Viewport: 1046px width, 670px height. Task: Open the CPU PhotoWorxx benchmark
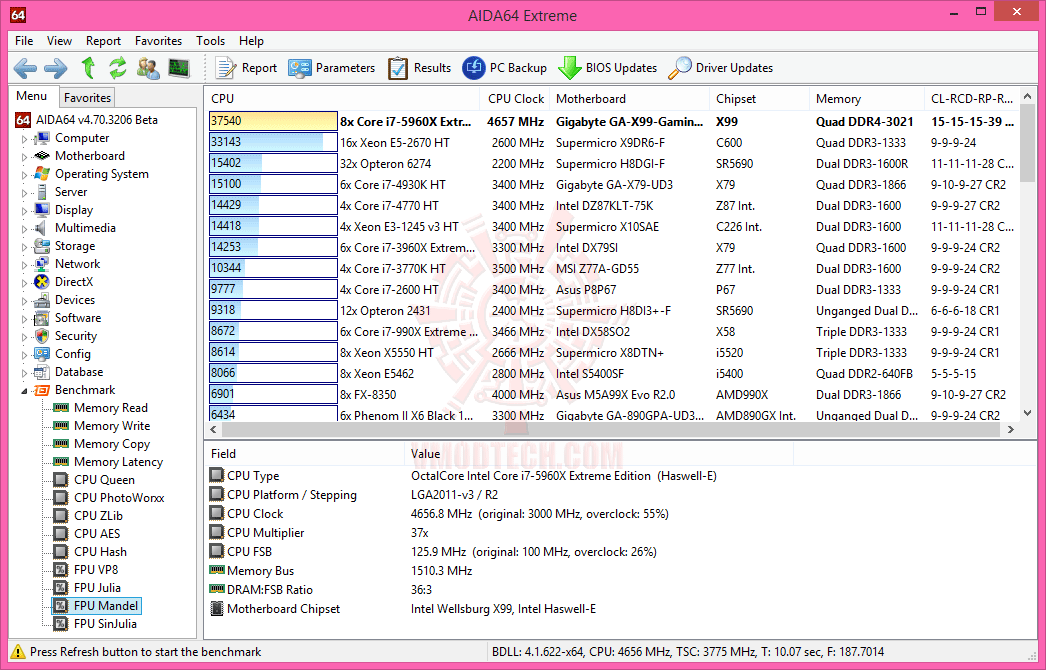(x=119, y=498)
